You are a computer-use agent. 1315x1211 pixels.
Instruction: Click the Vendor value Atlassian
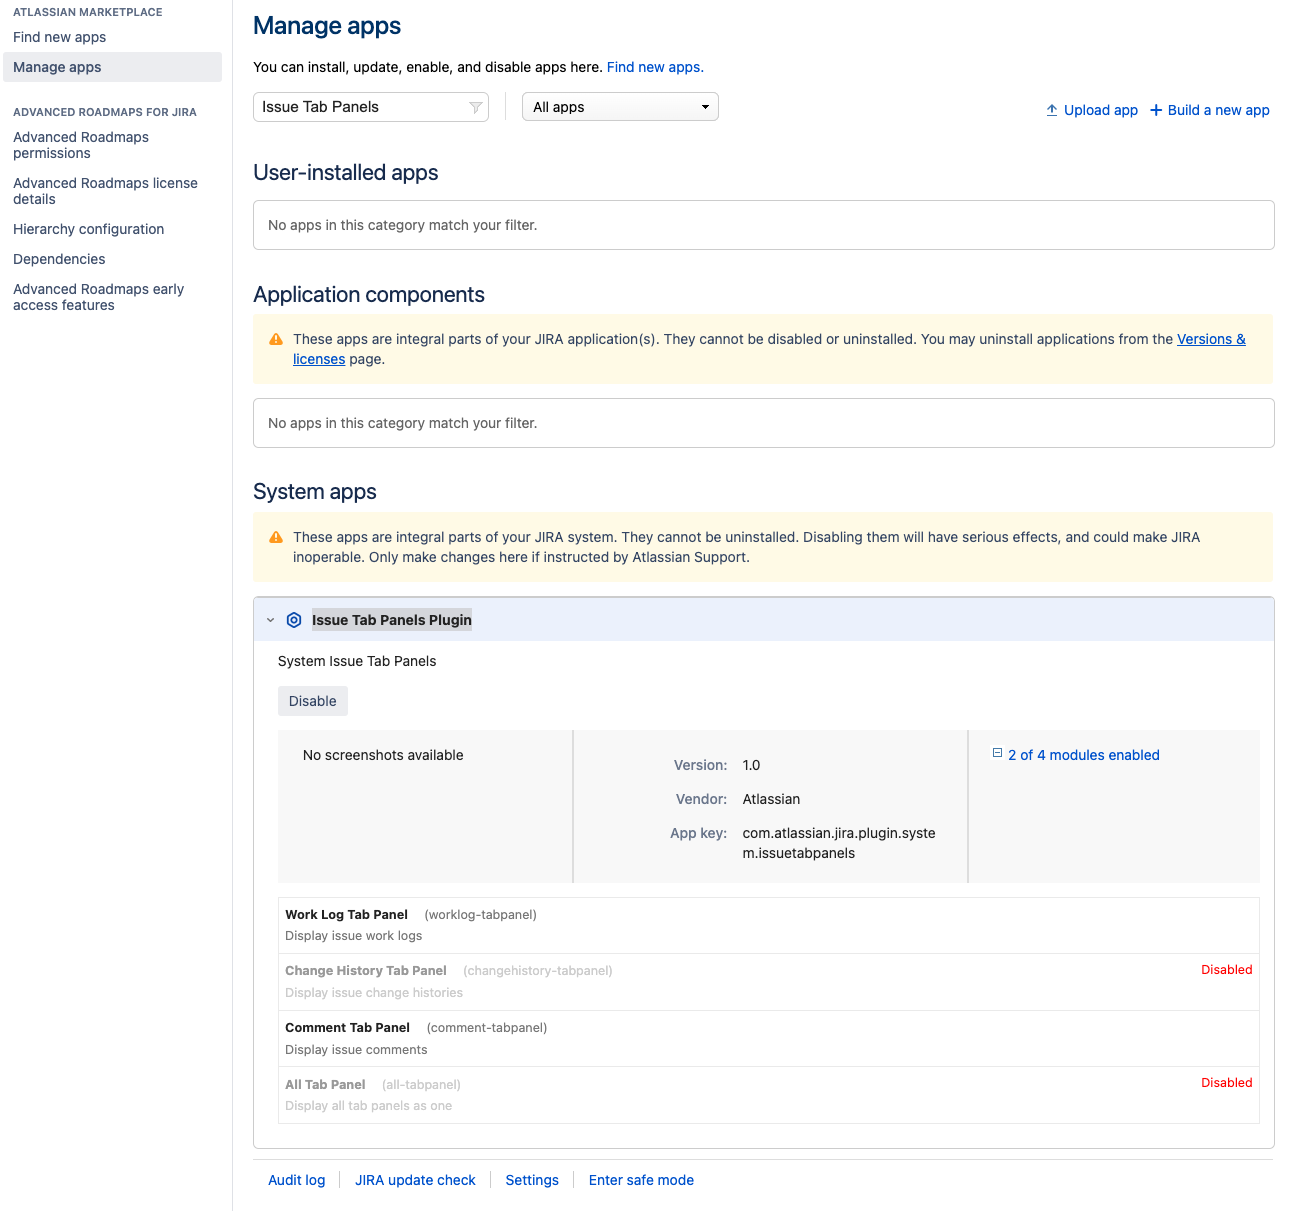[x=771, y=799]
